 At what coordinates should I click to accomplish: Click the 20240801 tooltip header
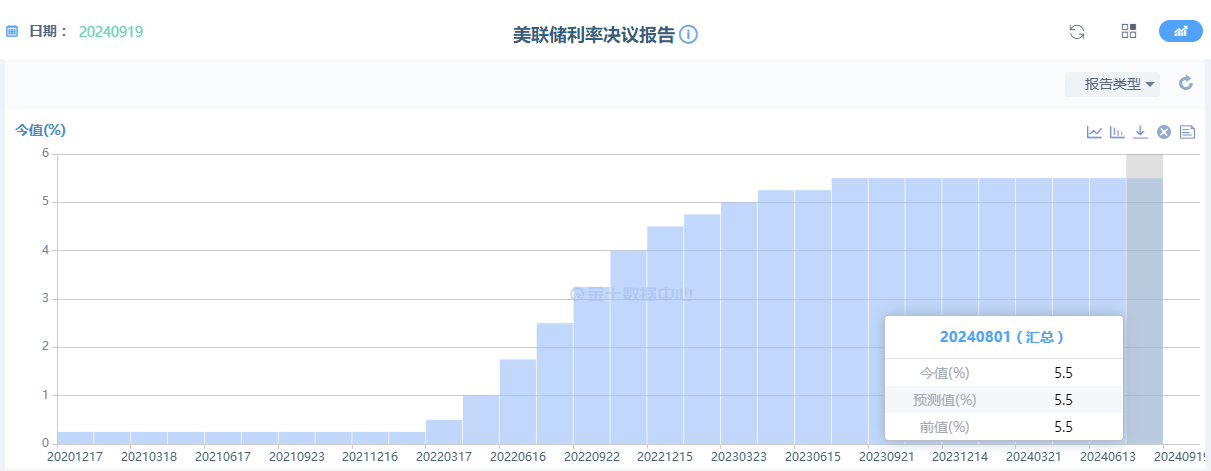1002,337
